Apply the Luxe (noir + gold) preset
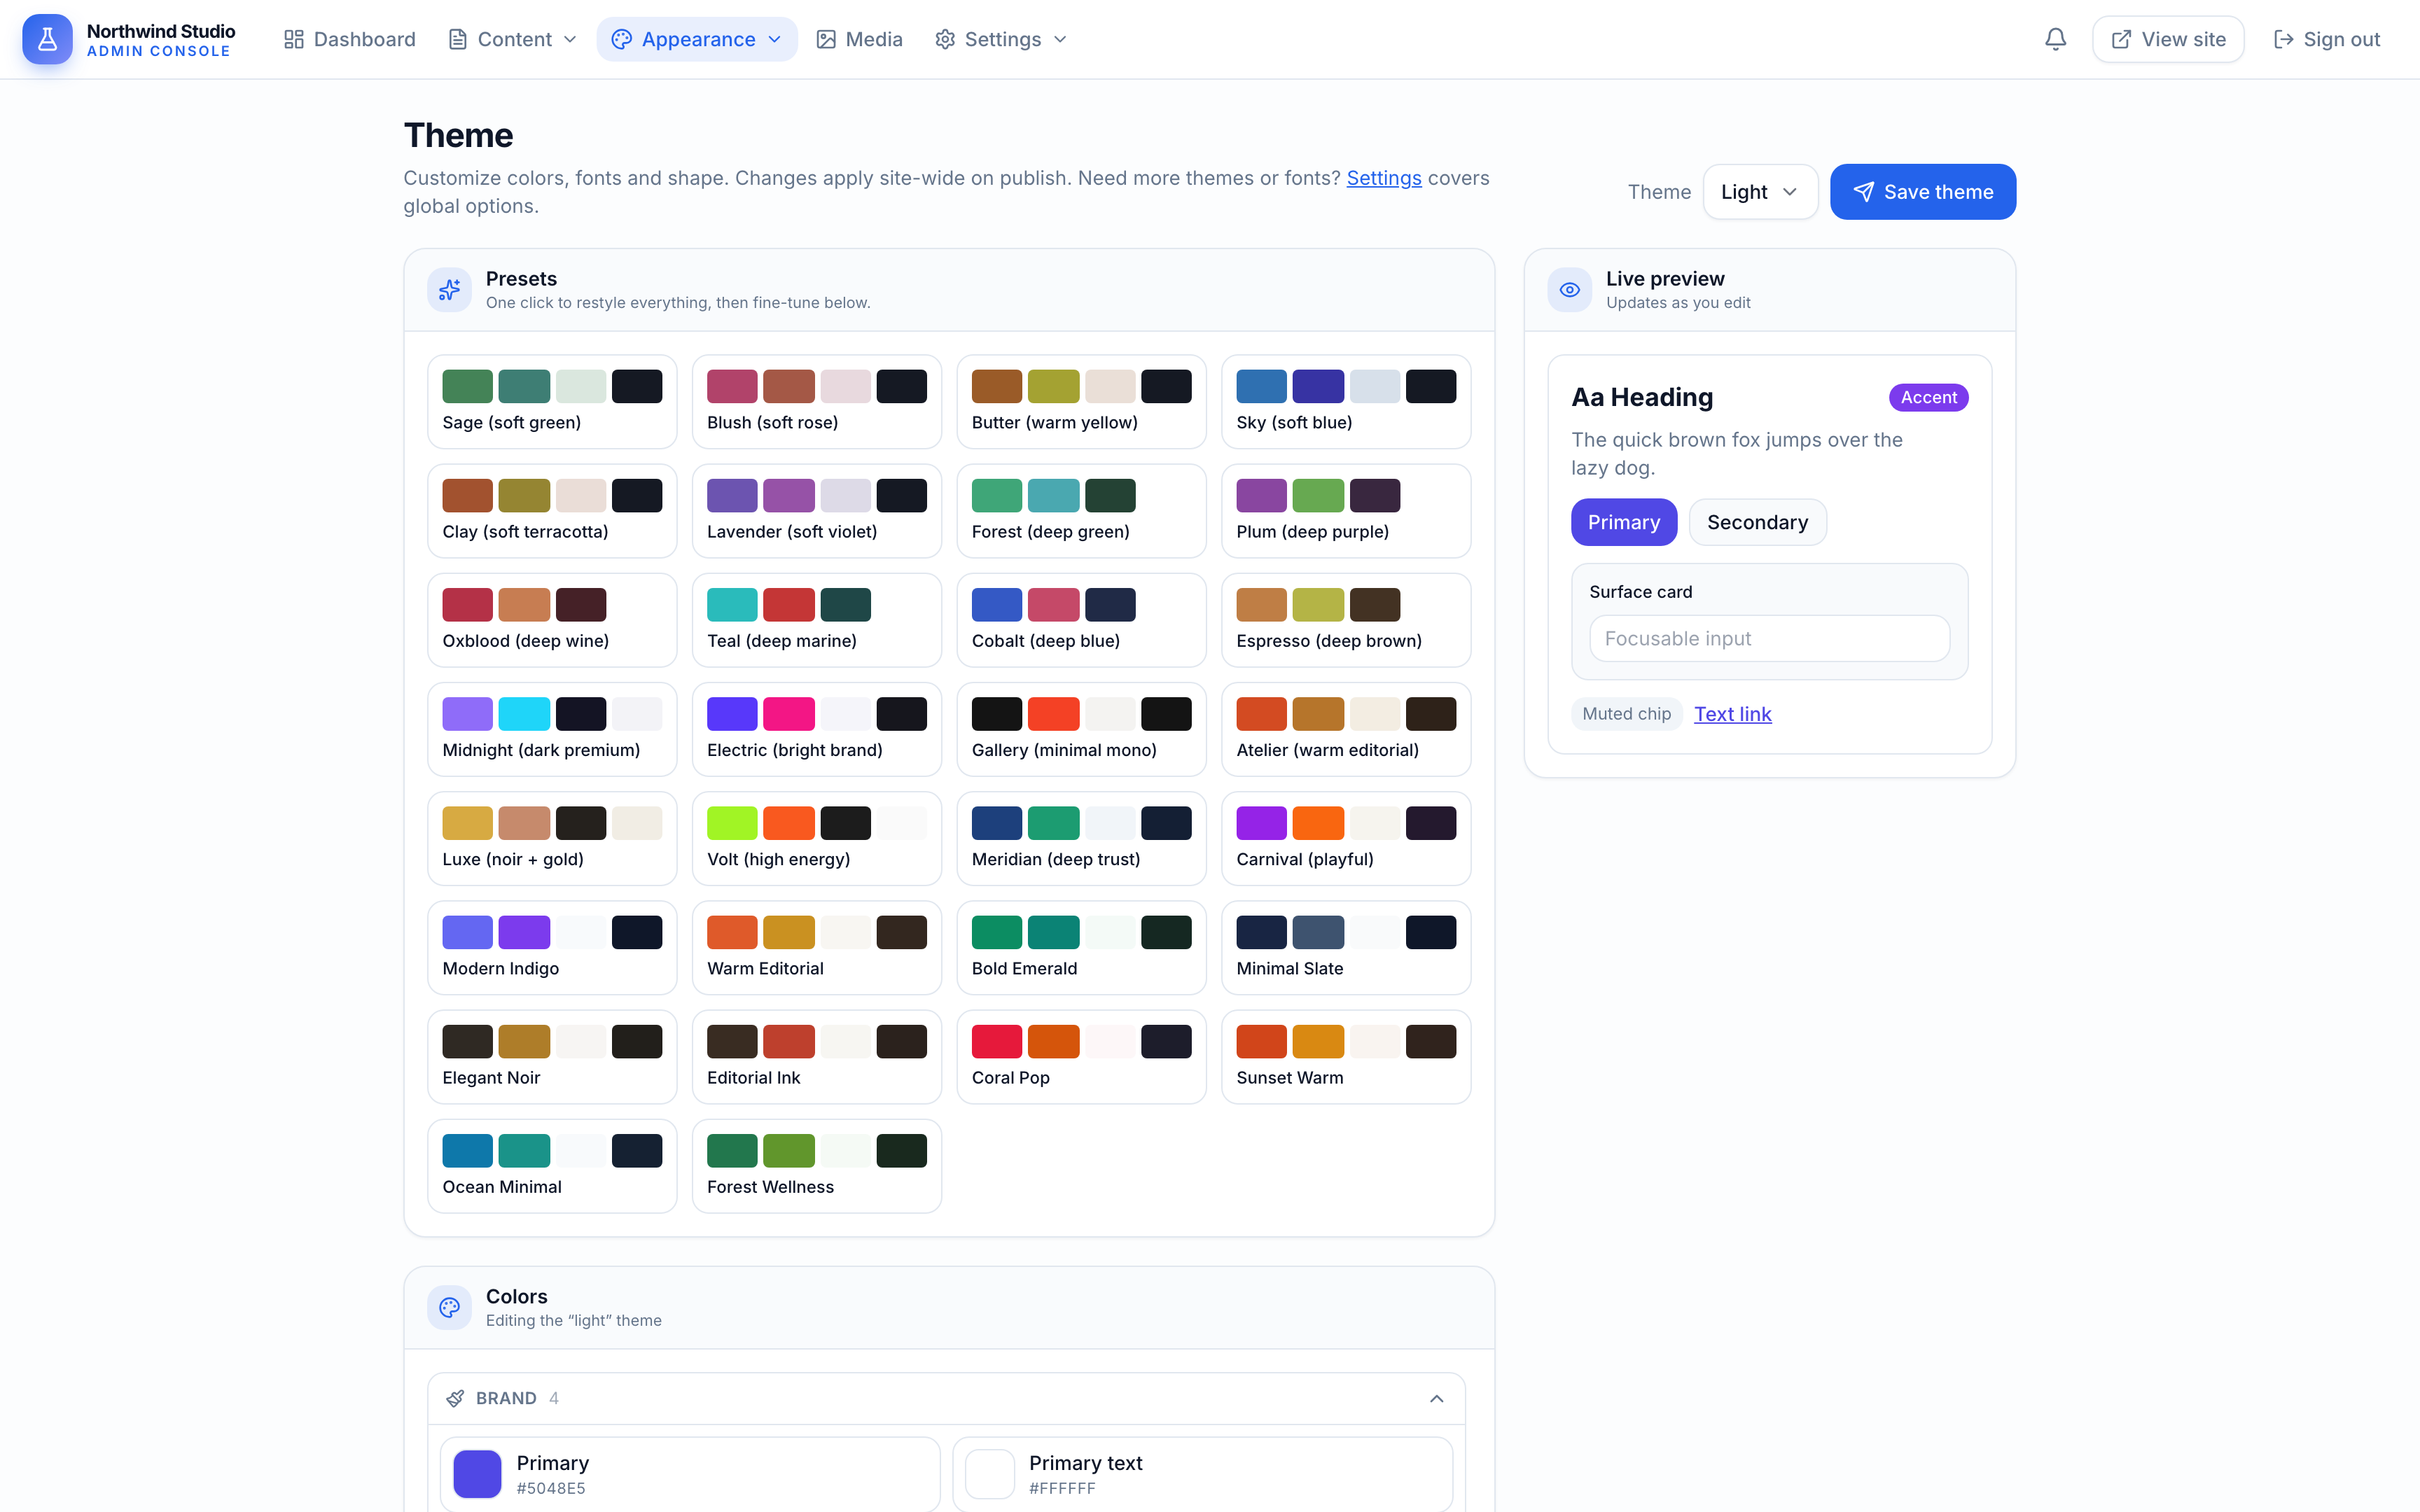 (552, 838)
